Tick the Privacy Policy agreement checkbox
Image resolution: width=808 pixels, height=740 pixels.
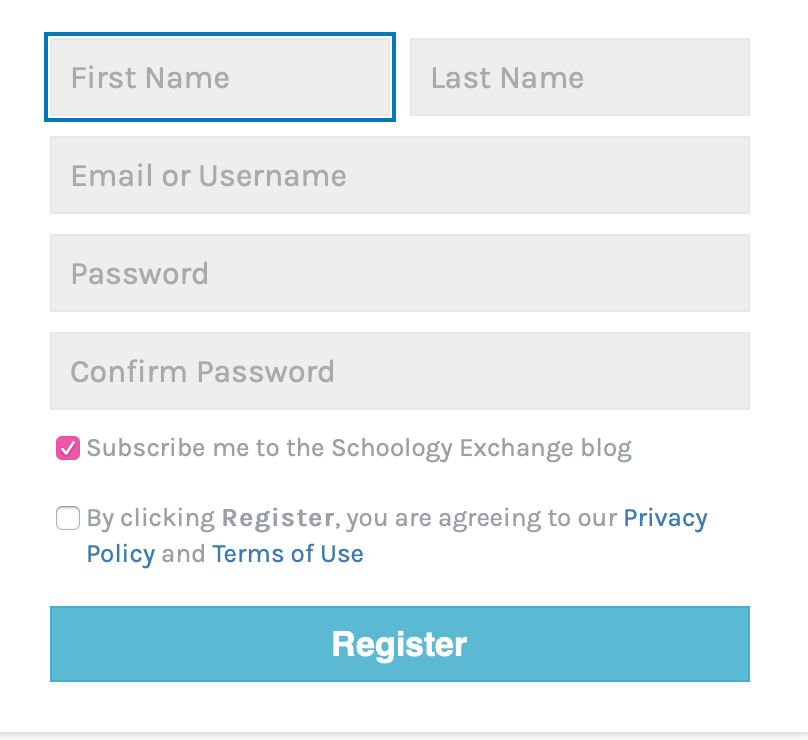point(68,518)
